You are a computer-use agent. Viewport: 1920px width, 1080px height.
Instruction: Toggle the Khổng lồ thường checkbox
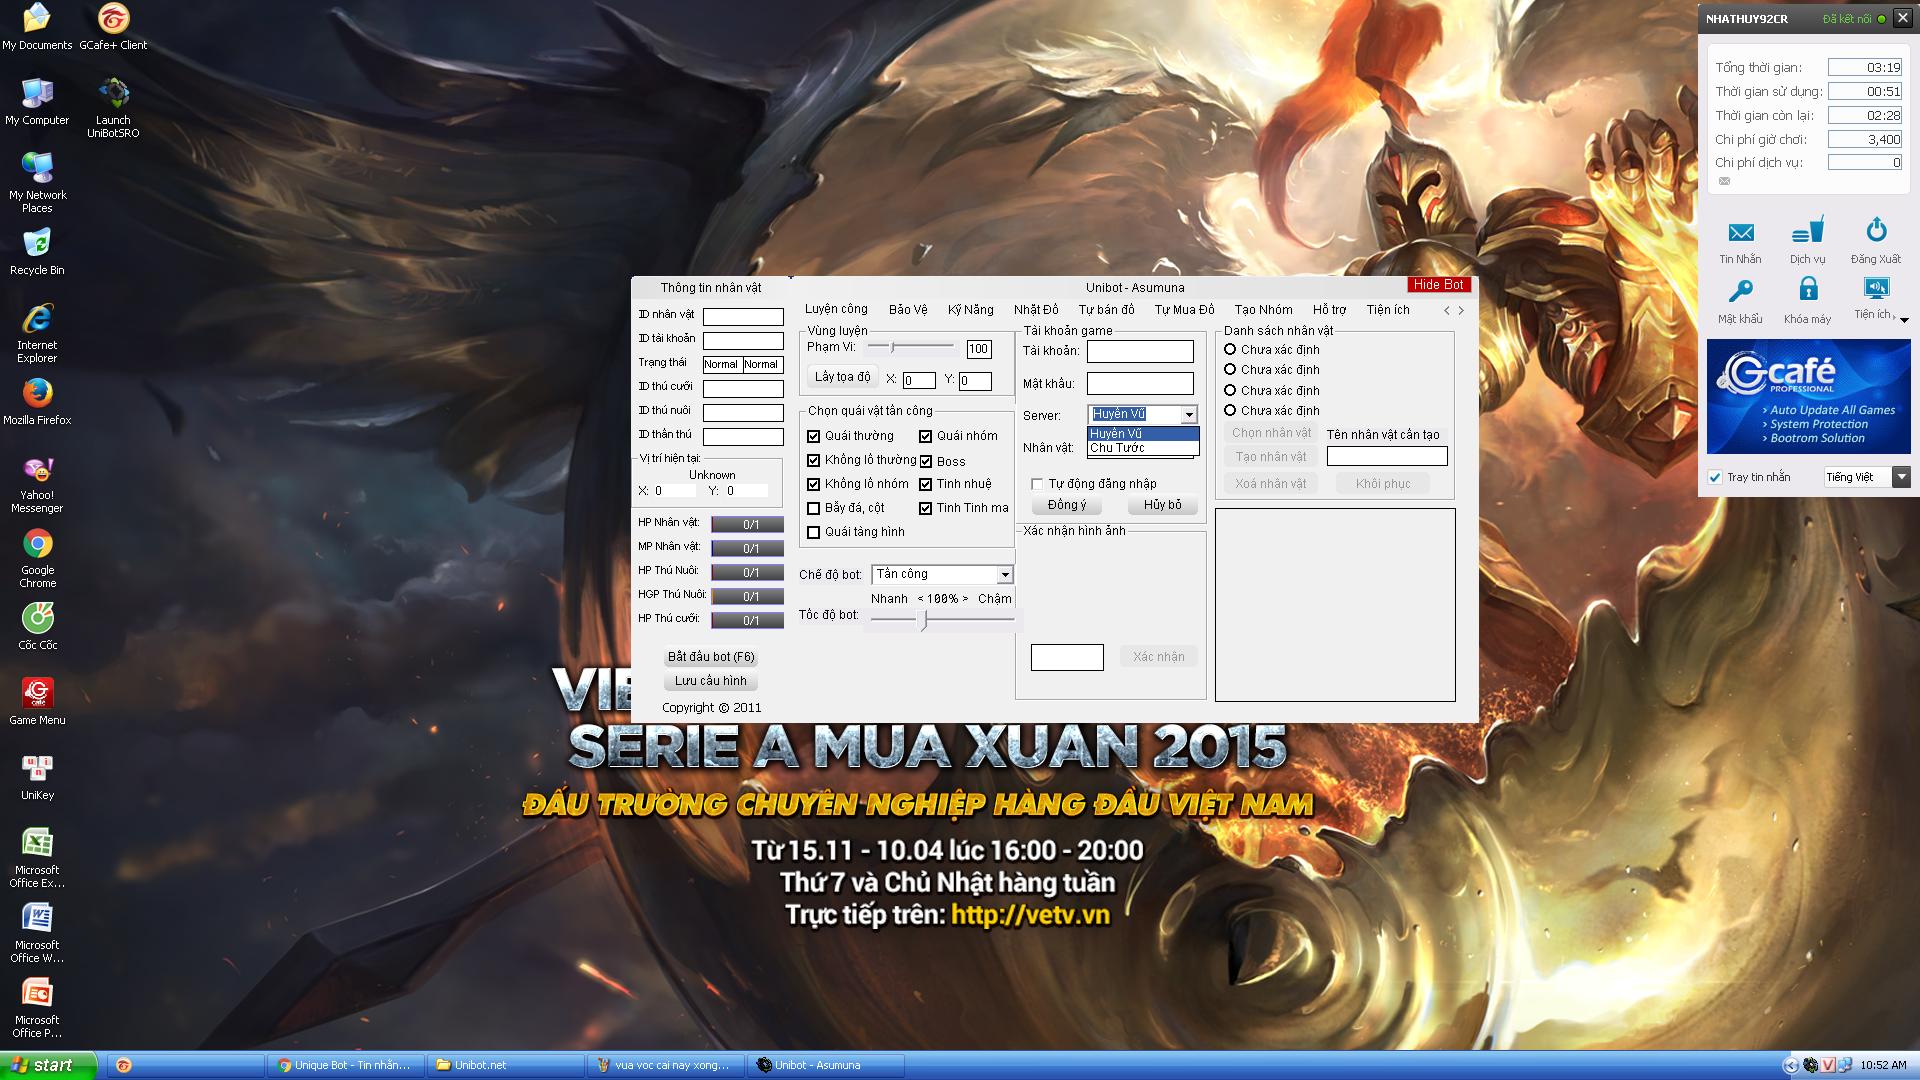click(813, 460)
